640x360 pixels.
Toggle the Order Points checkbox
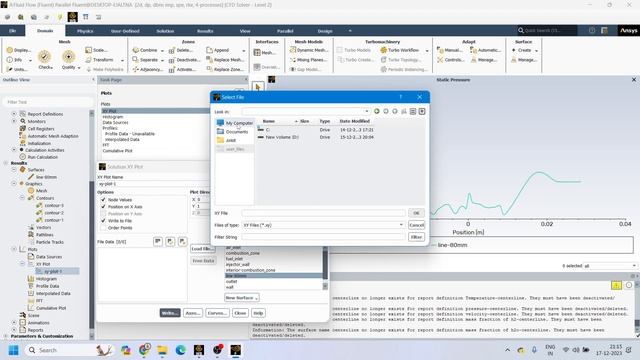click(103, 228)
